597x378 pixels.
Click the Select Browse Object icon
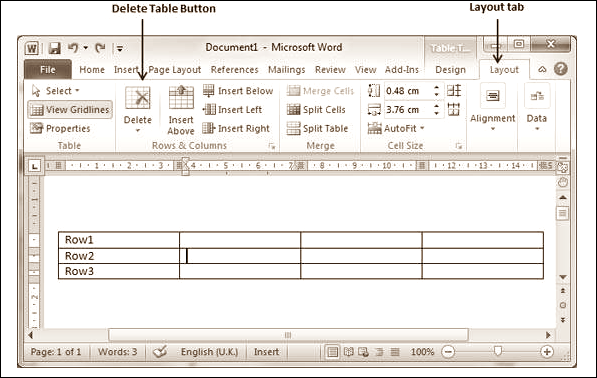563,305
